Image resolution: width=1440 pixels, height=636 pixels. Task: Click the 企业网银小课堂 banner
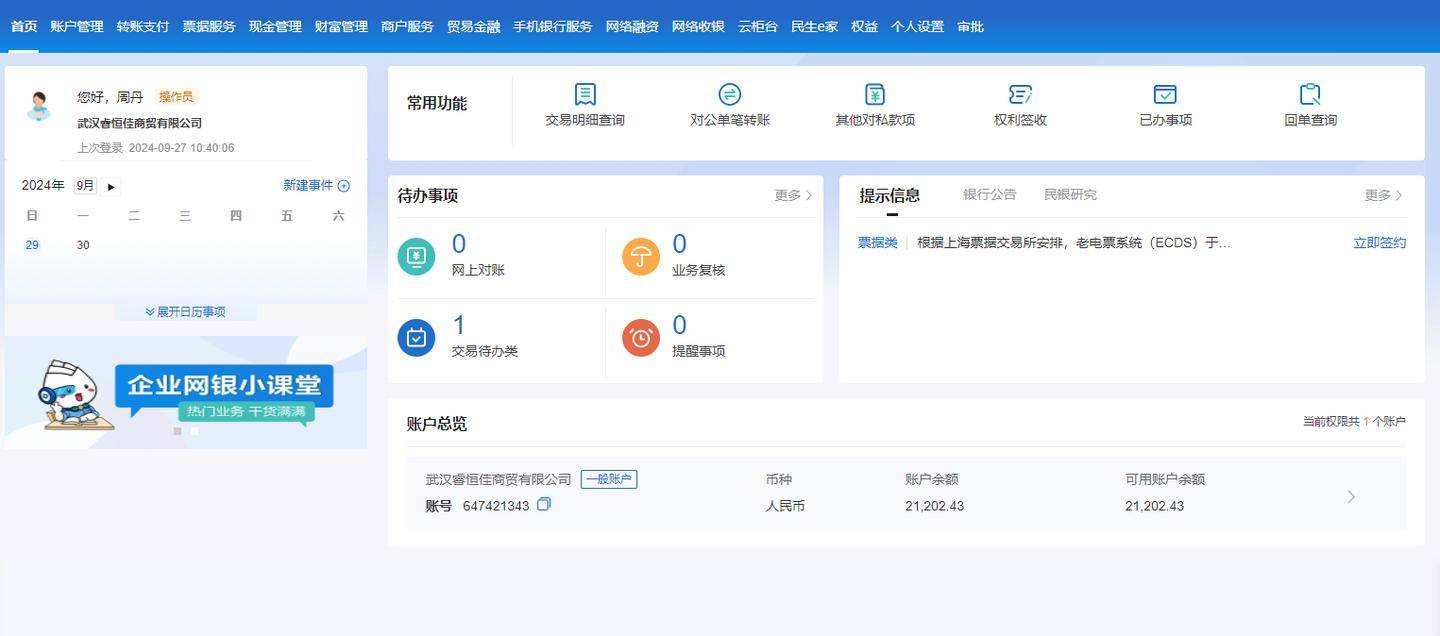tap(186, 393)
